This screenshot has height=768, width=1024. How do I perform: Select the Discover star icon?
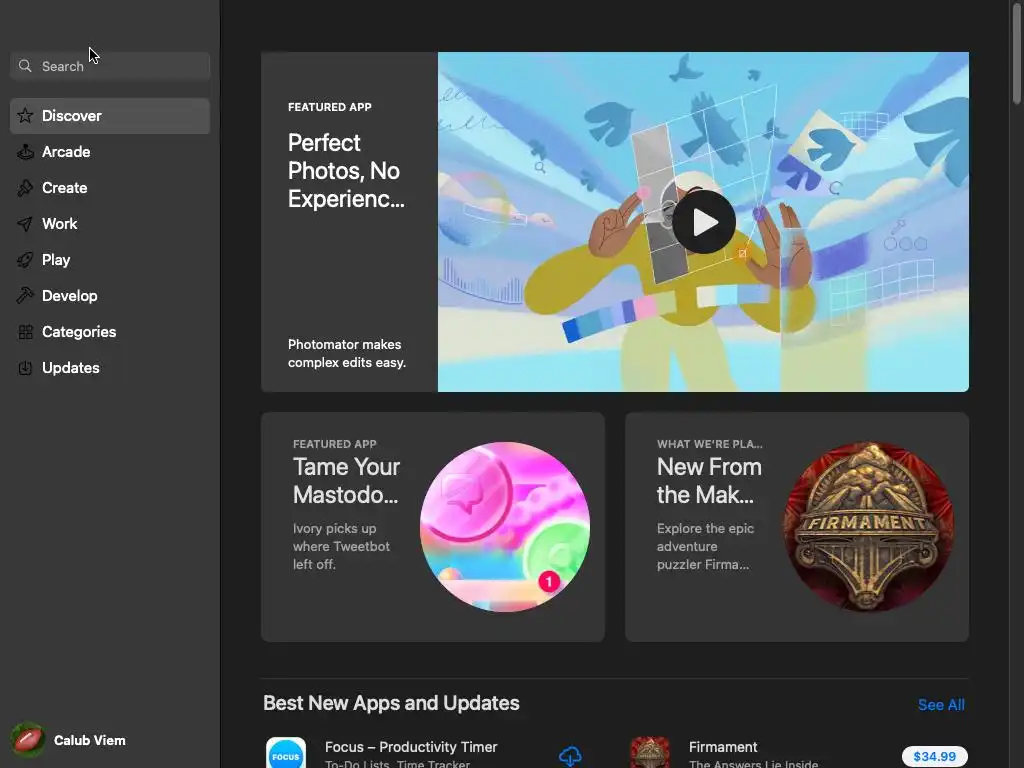(25, 116)
